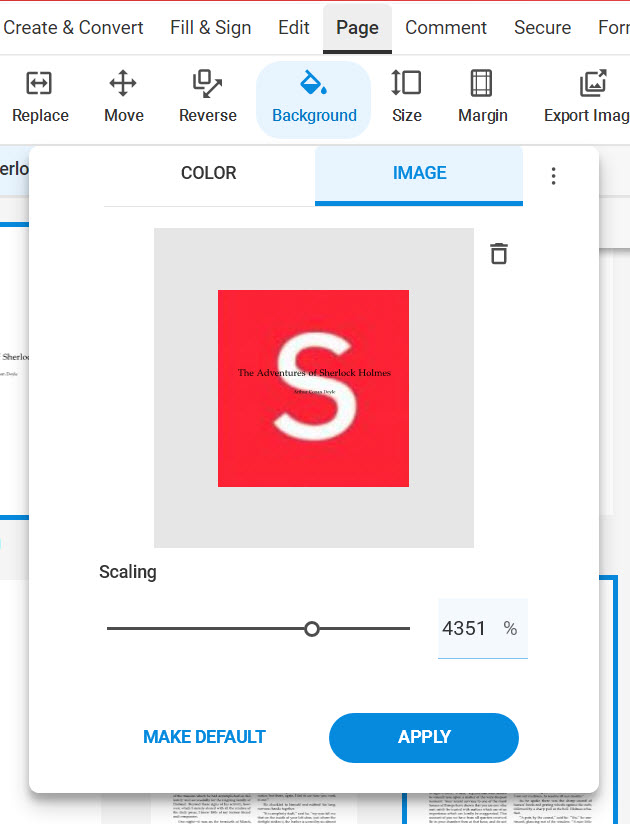
Task: Select the IMAGE background tab
Action: pyautogui.click(x=419, y=175)
